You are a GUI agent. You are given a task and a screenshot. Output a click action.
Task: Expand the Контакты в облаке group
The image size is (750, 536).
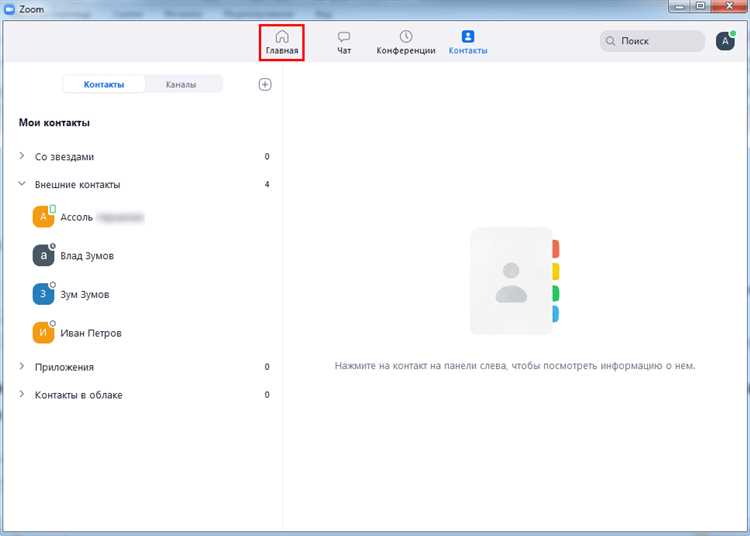[x=22, y=394]
